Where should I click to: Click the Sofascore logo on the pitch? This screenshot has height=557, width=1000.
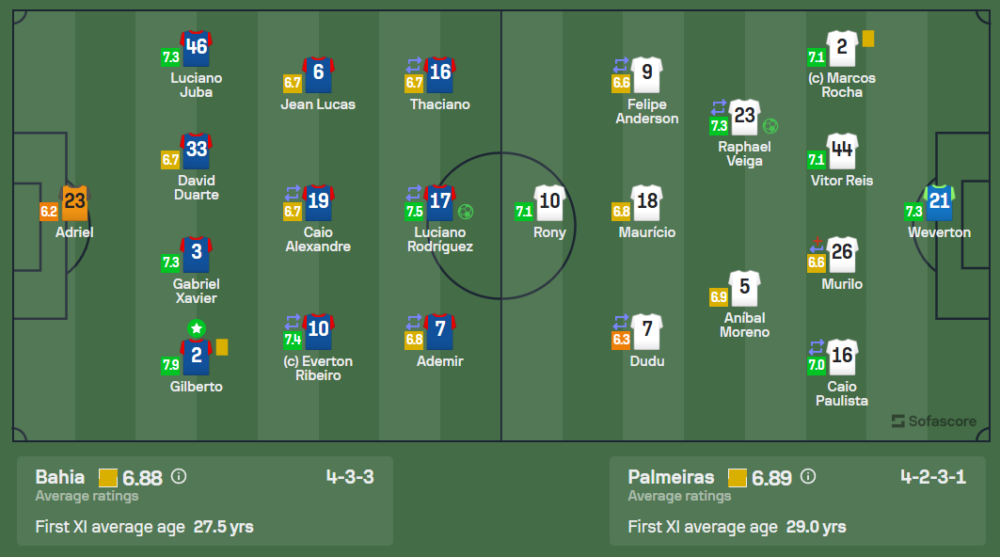[933, 421]
